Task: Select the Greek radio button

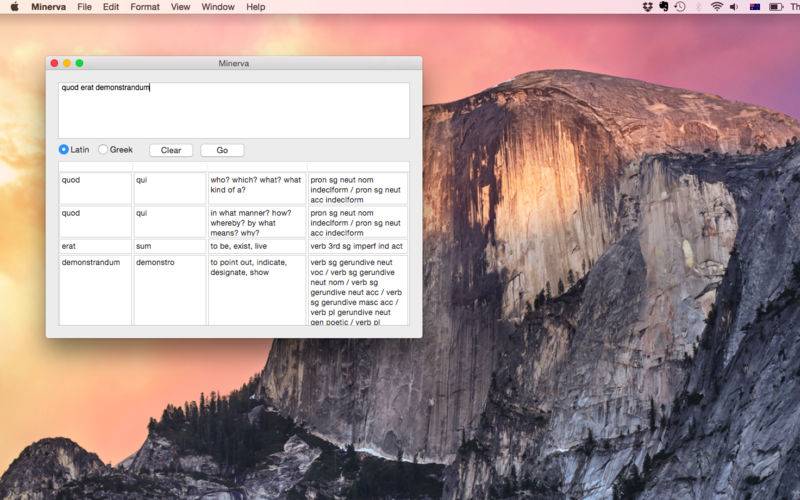Action: 103,149
